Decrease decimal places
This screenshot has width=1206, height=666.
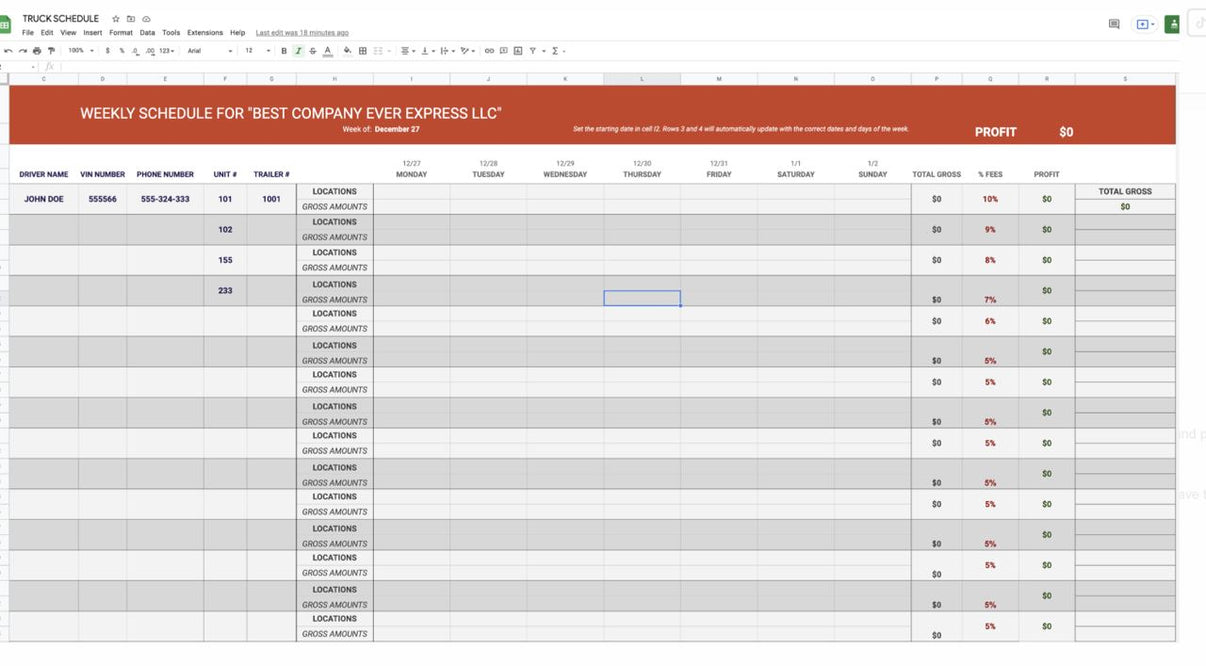coord(133,50)
